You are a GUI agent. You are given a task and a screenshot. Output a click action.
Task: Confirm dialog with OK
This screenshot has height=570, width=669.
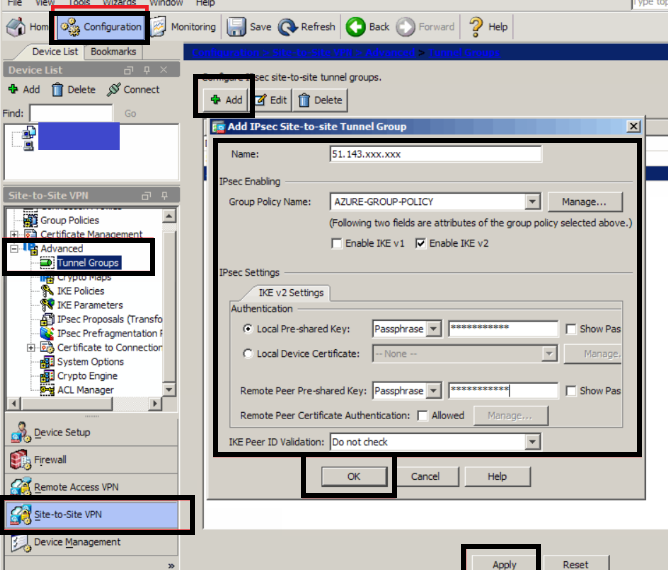pyautogui.click(x=354, y=477)
